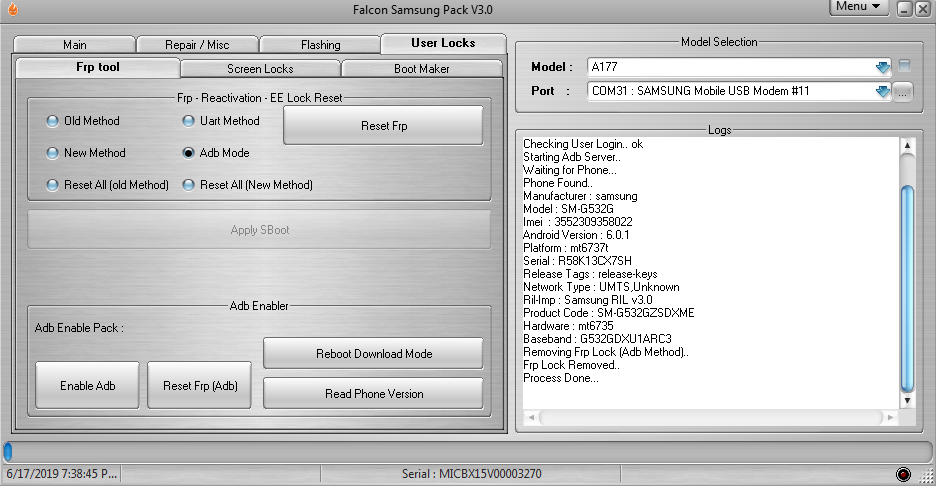Click log line 'Process Done...'
Viewport: 936px width, 486px height.
click(561, 378)
